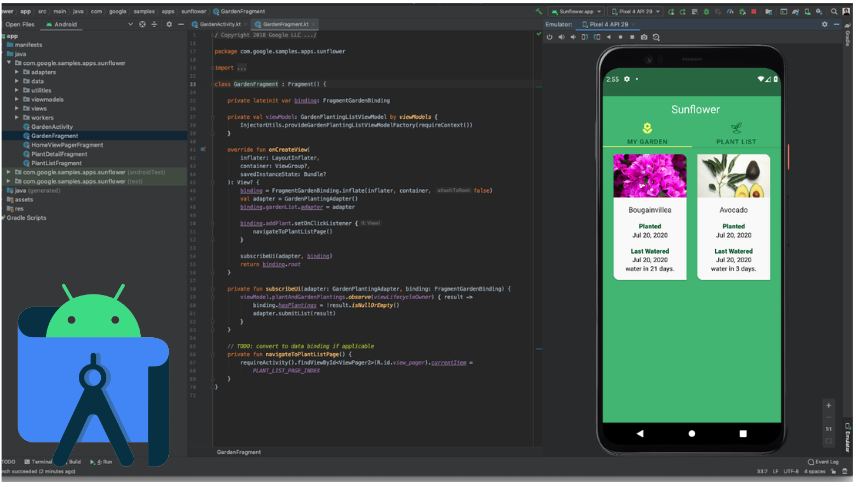The image size is (858, 487).
Task: Open Project panel gear options
Action: [169, 24]
